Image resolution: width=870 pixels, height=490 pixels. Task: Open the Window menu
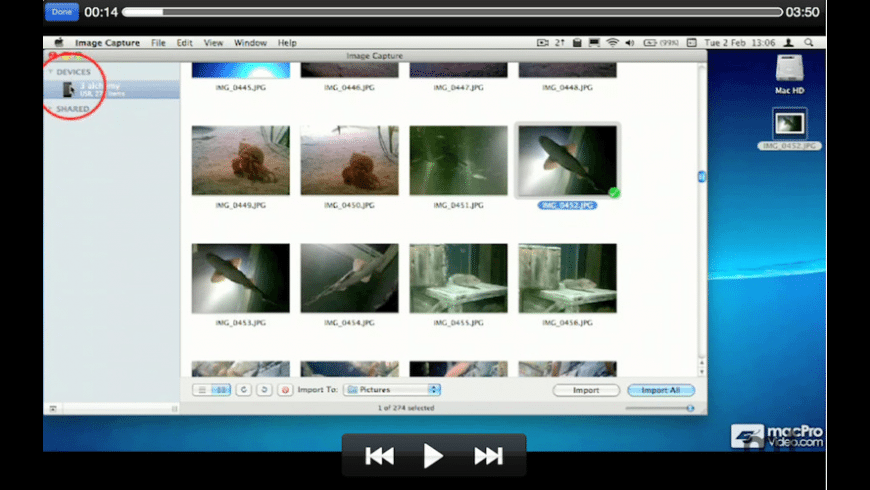pos(250,43)
